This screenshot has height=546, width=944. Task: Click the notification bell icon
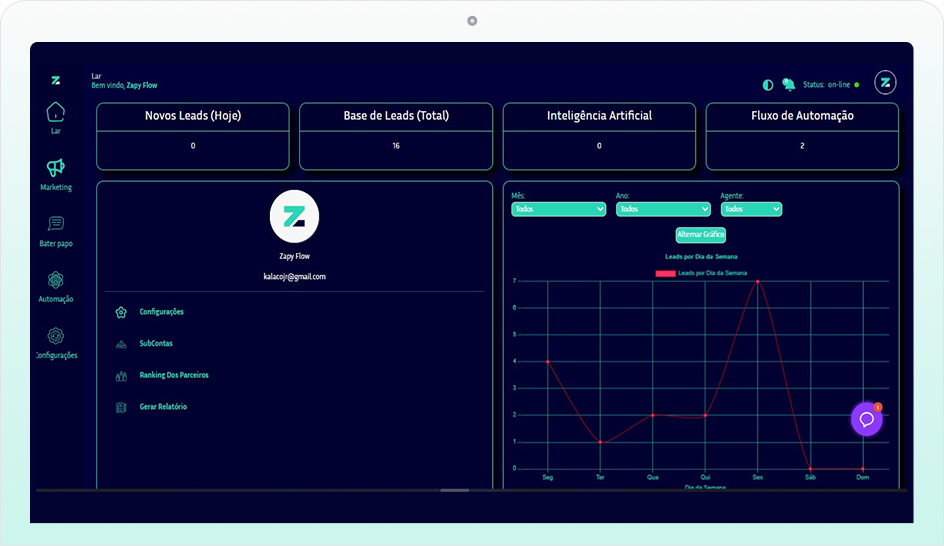(788, 84)
